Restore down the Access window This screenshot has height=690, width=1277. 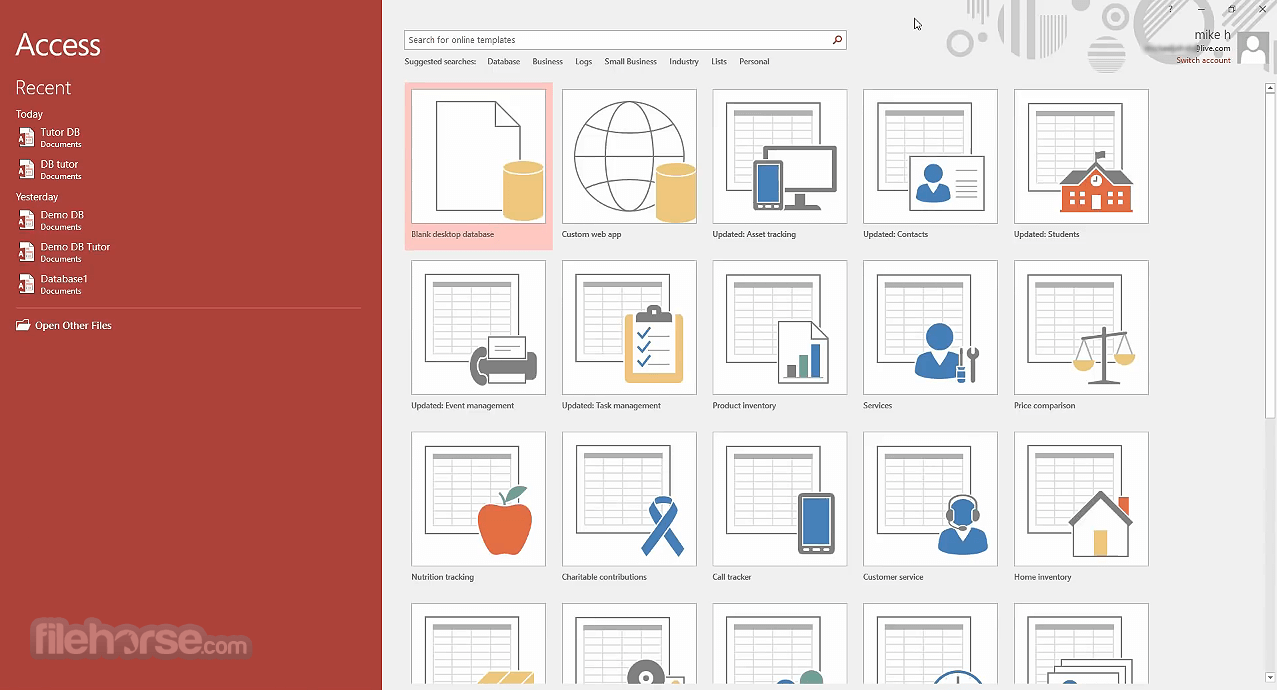pos(1232,9)
